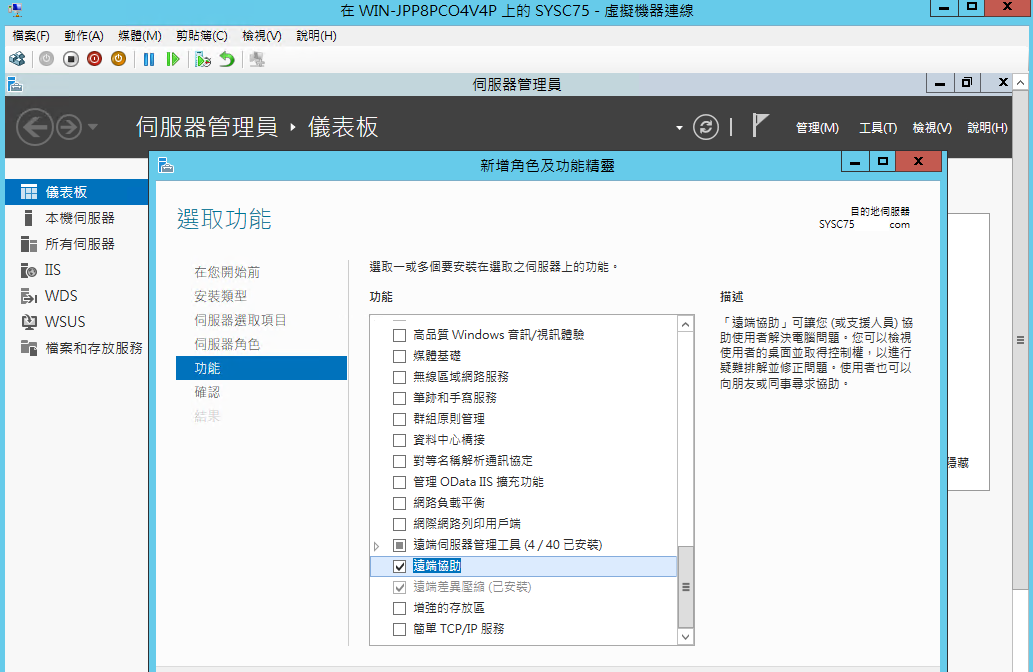Go to the 伺服器選取項目 wizard step
This screenshot has height=672, width=1033.
pos(240,320)
